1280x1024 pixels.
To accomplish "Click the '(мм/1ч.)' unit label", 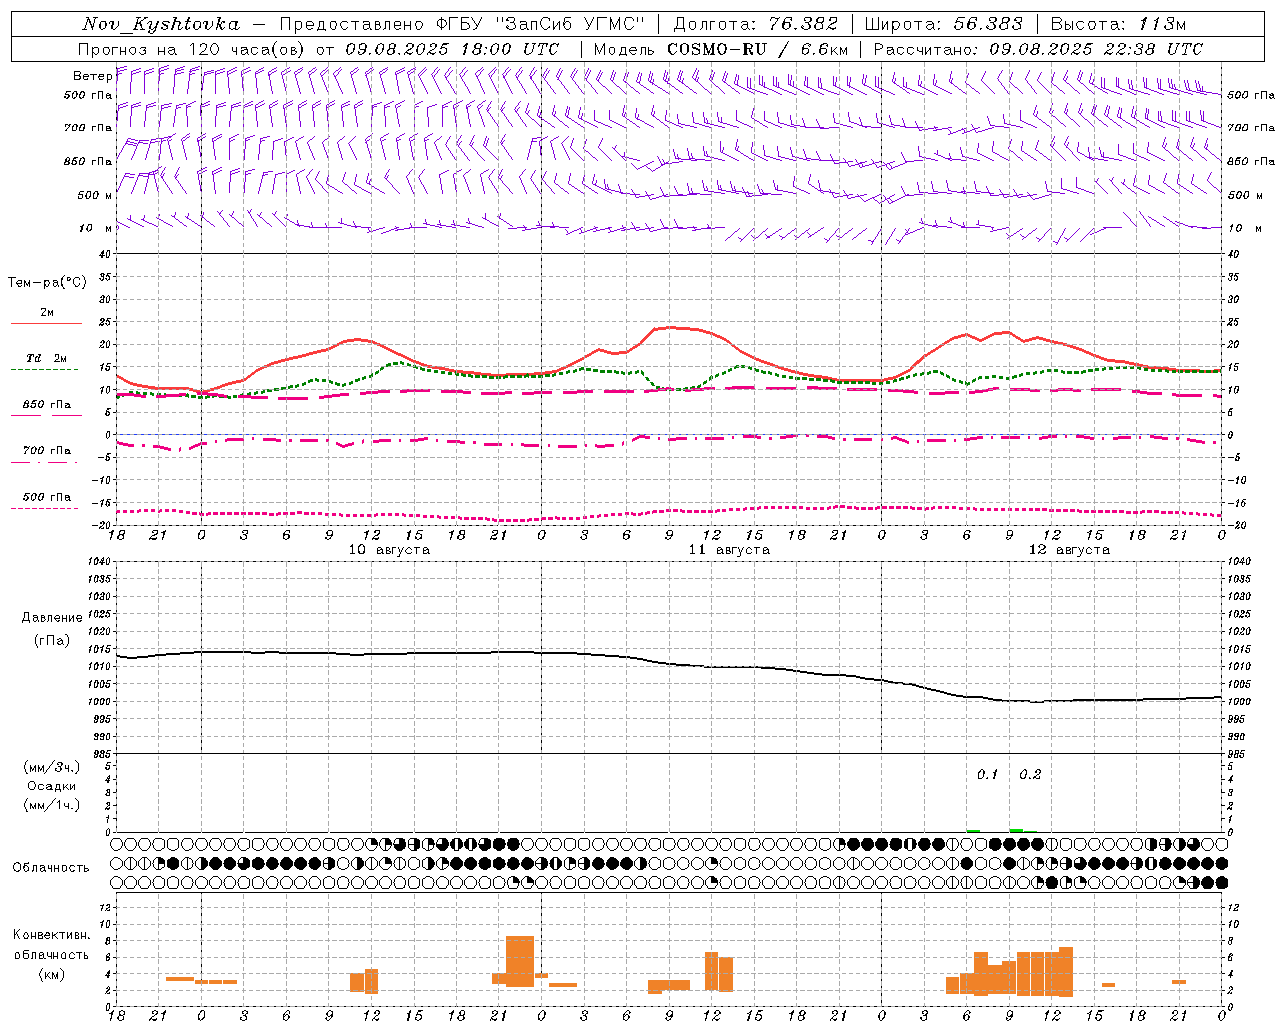I will (52, 805).
